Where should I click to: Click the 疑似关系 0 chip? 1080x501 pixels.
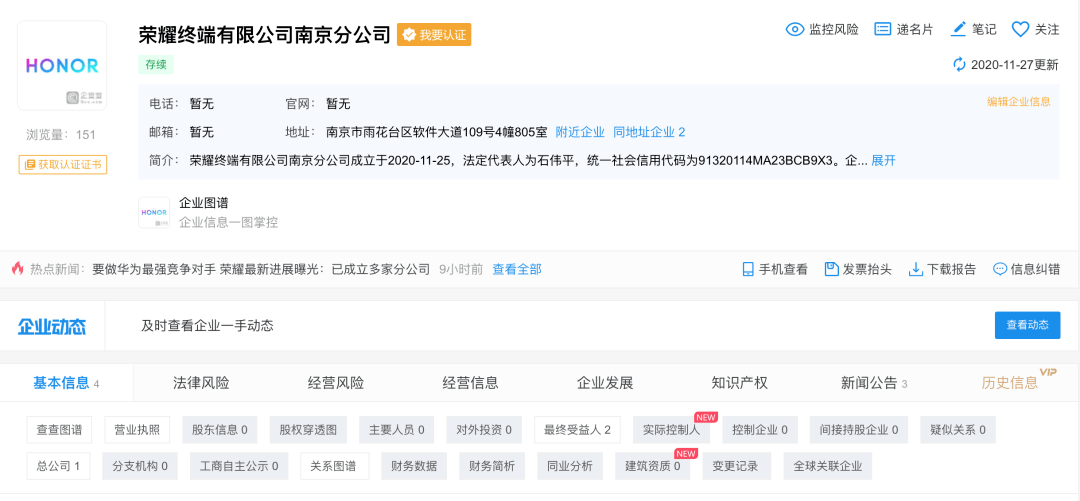pyautogui.click(x=958, y=430)
